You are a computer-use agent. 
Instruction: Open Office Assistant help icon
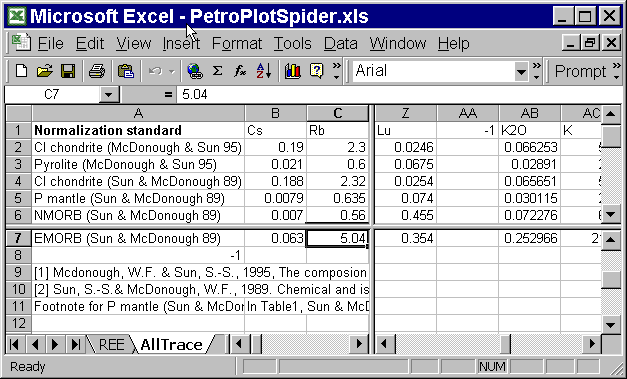tap(316, 71)
